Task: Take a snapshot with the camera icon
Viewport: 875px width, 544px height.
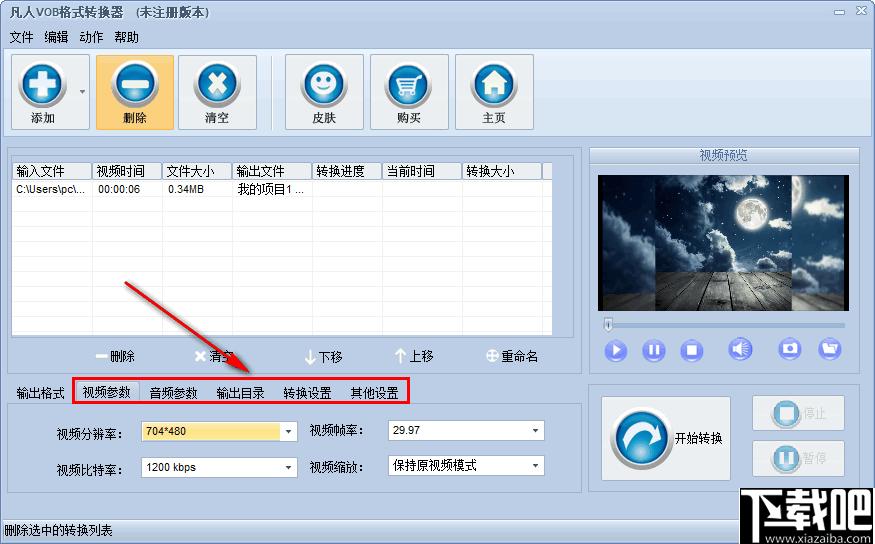Action: pos(790,349)
